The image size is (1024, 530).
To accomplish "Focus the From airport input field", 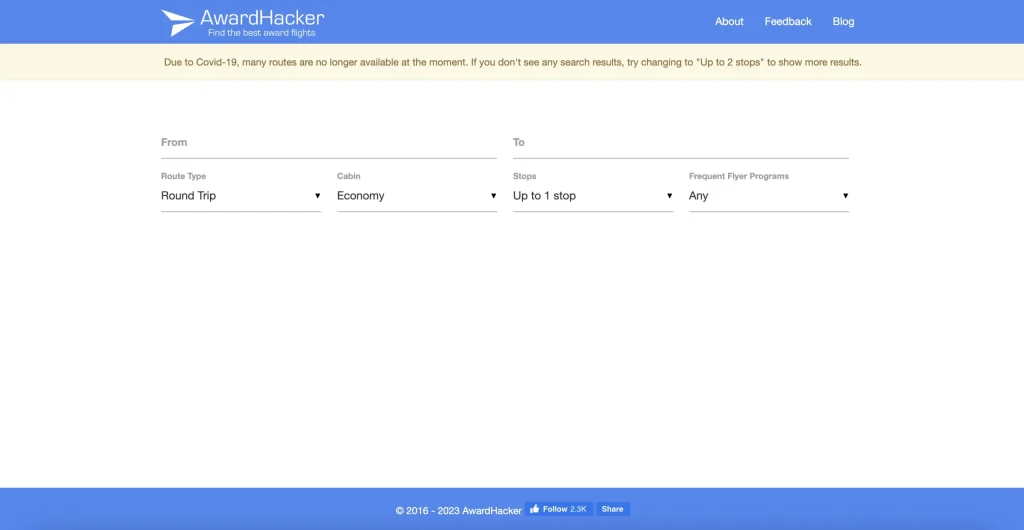I will coord(329,143).
